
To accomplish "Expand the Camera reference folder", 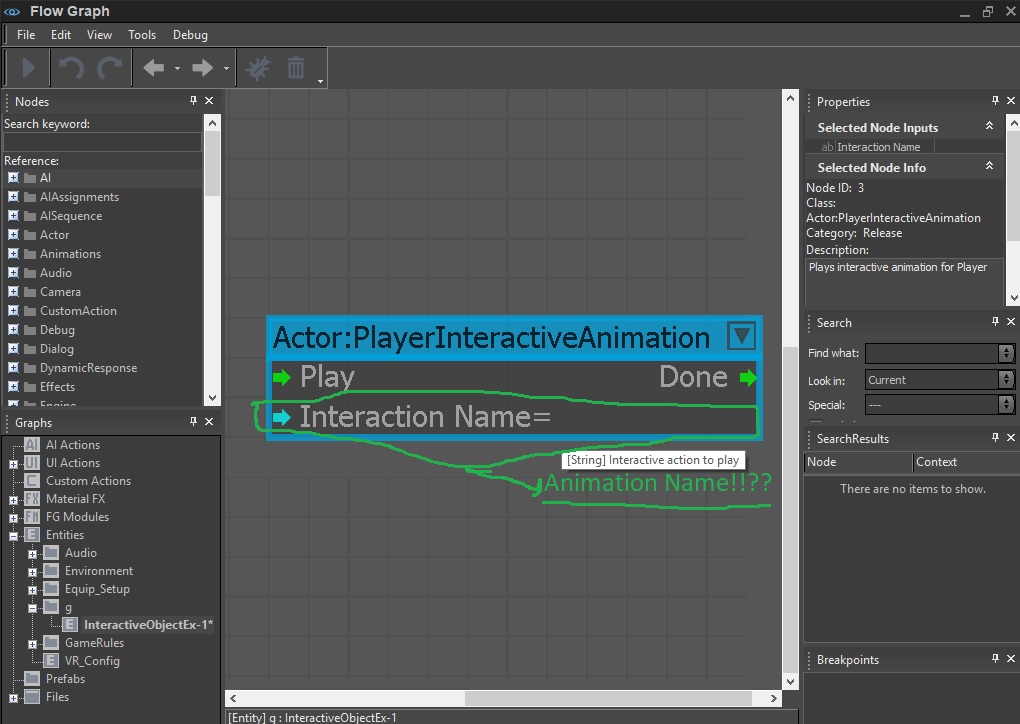I will [x=13, y=291].
